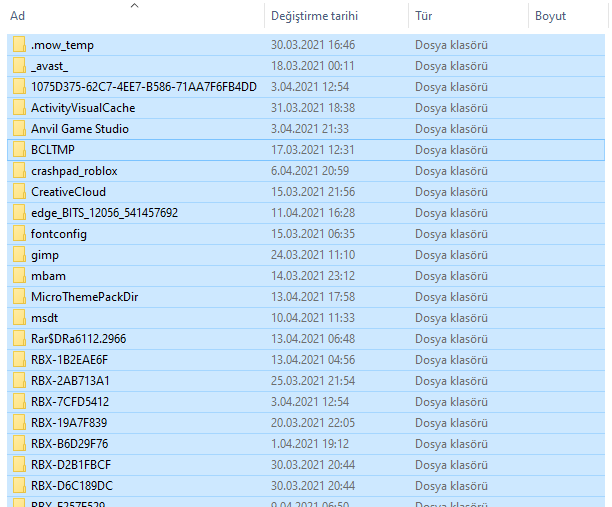This screenshot has width=612, height=507.
Task: Select the msdt folder name
Action: tap(44, 318)
